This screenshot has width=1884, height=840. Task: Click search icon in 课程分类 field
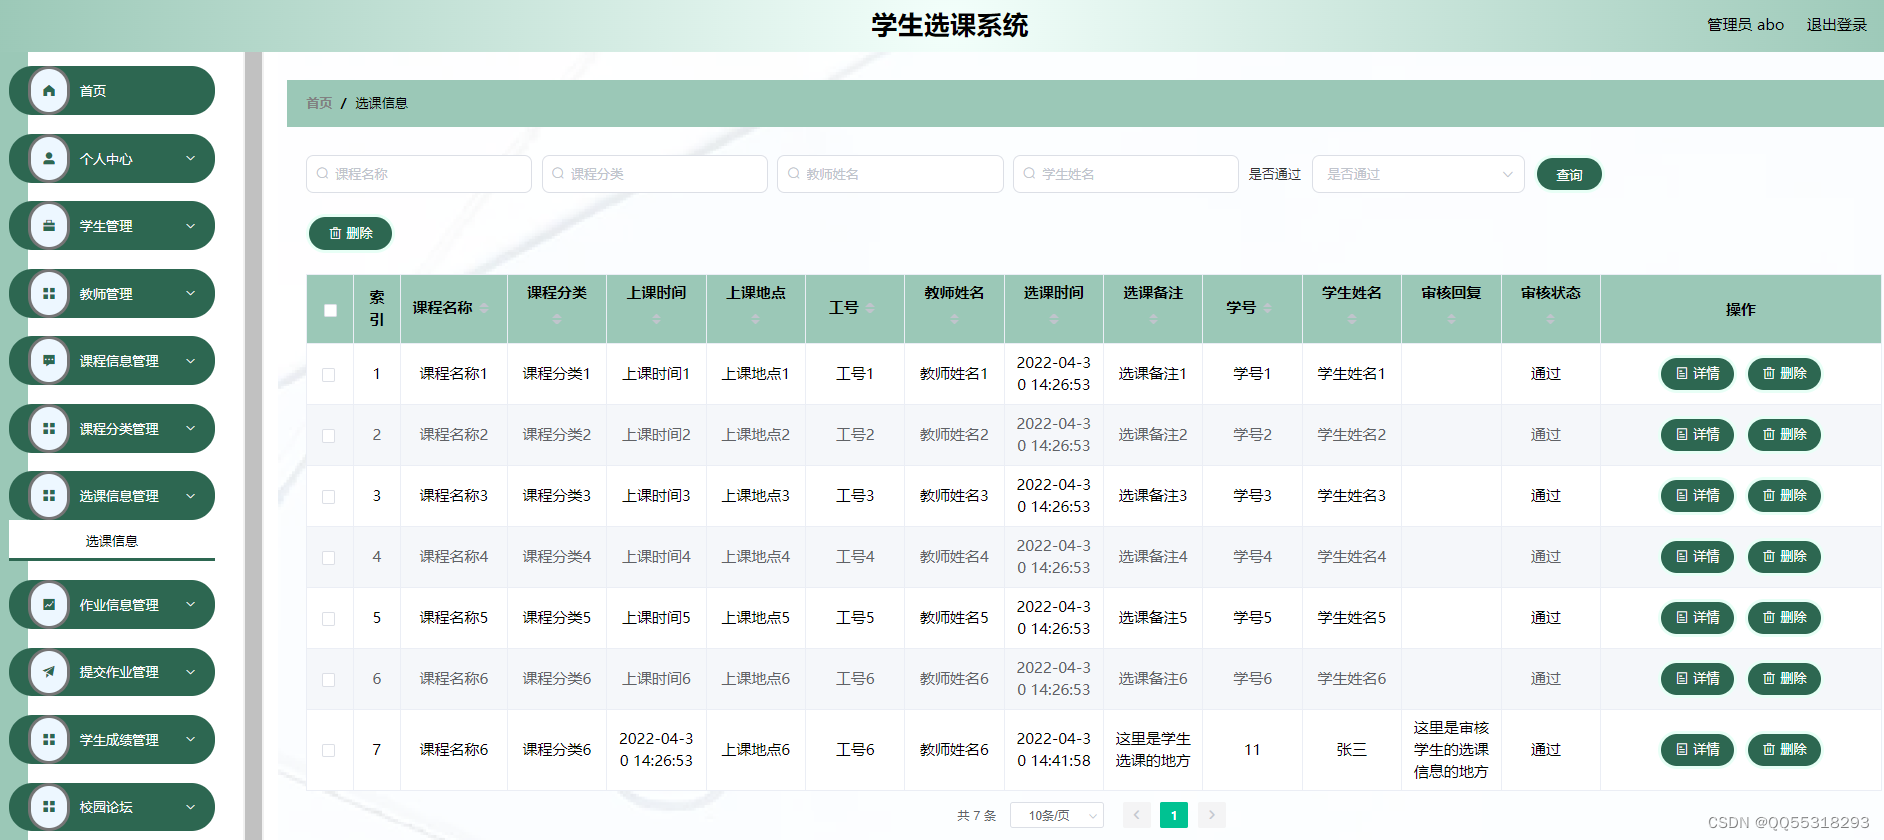tap(558, 173)
